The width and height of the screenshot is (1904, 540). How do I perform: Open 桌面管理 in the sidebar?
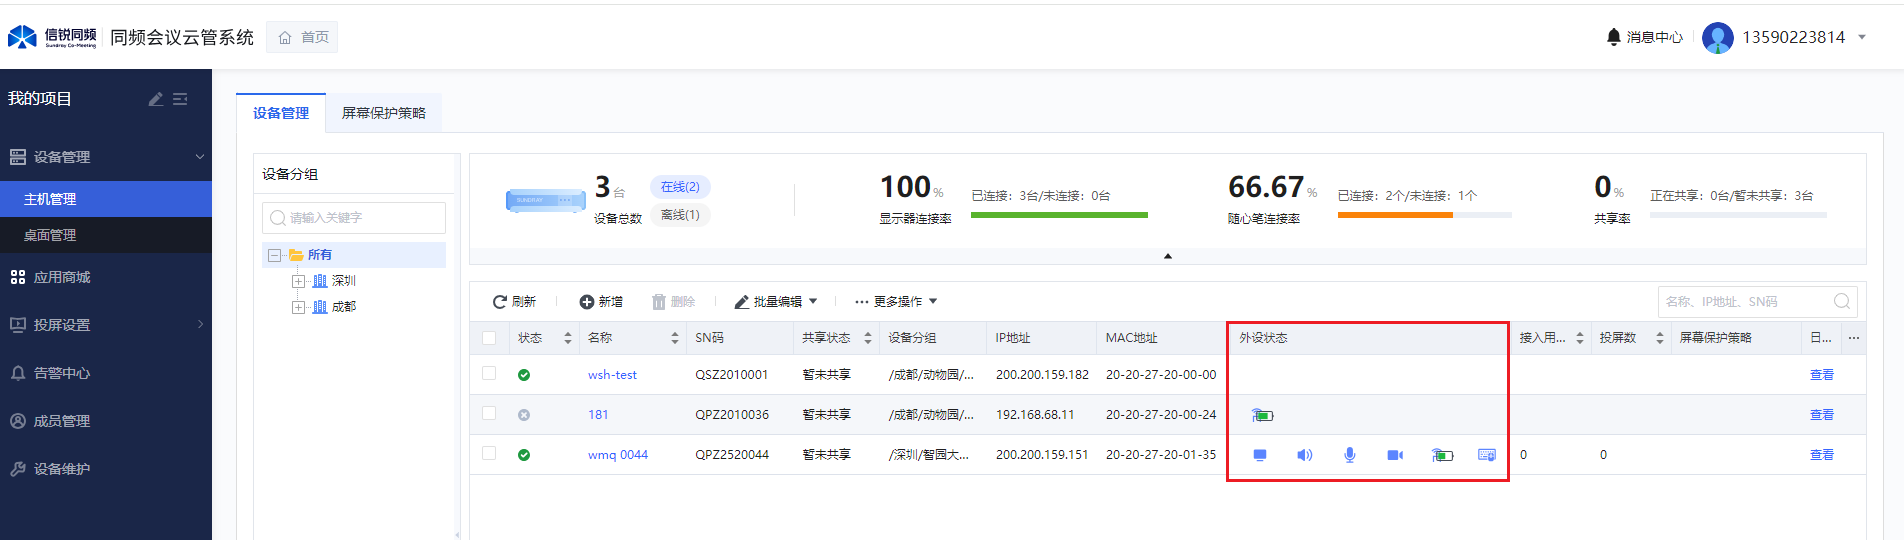50,235
